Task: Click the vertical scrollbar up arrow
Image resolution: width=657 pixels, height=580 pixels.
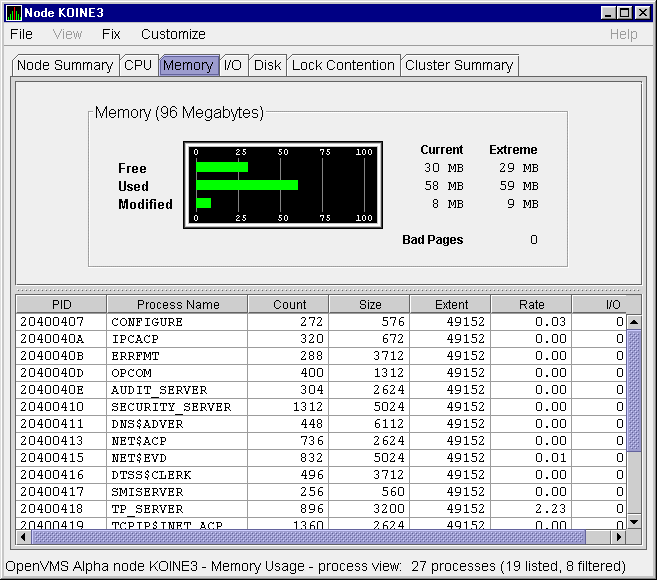Action: pyautogui.click(x=634, y=322)
